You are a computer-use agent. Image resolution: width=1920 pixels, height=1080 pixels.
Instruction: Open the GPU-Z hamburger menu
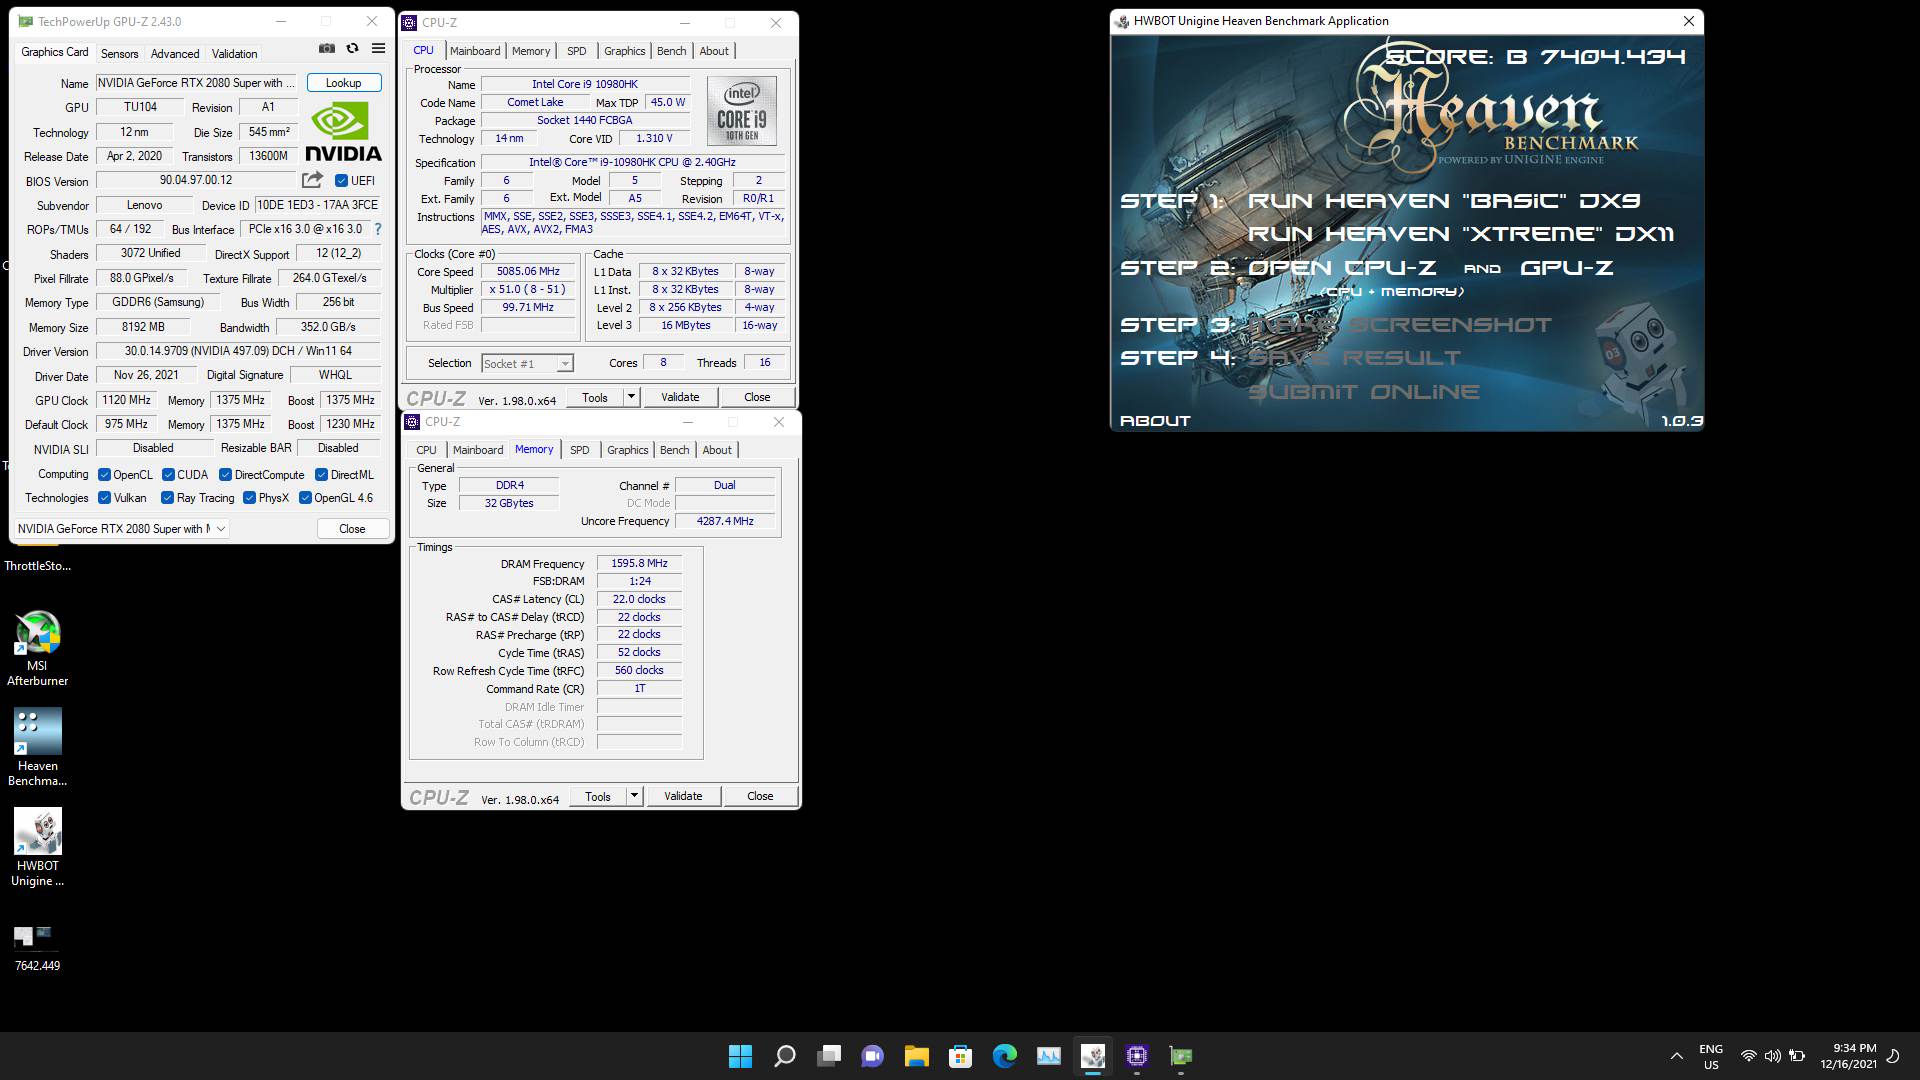tap(378, 49)
